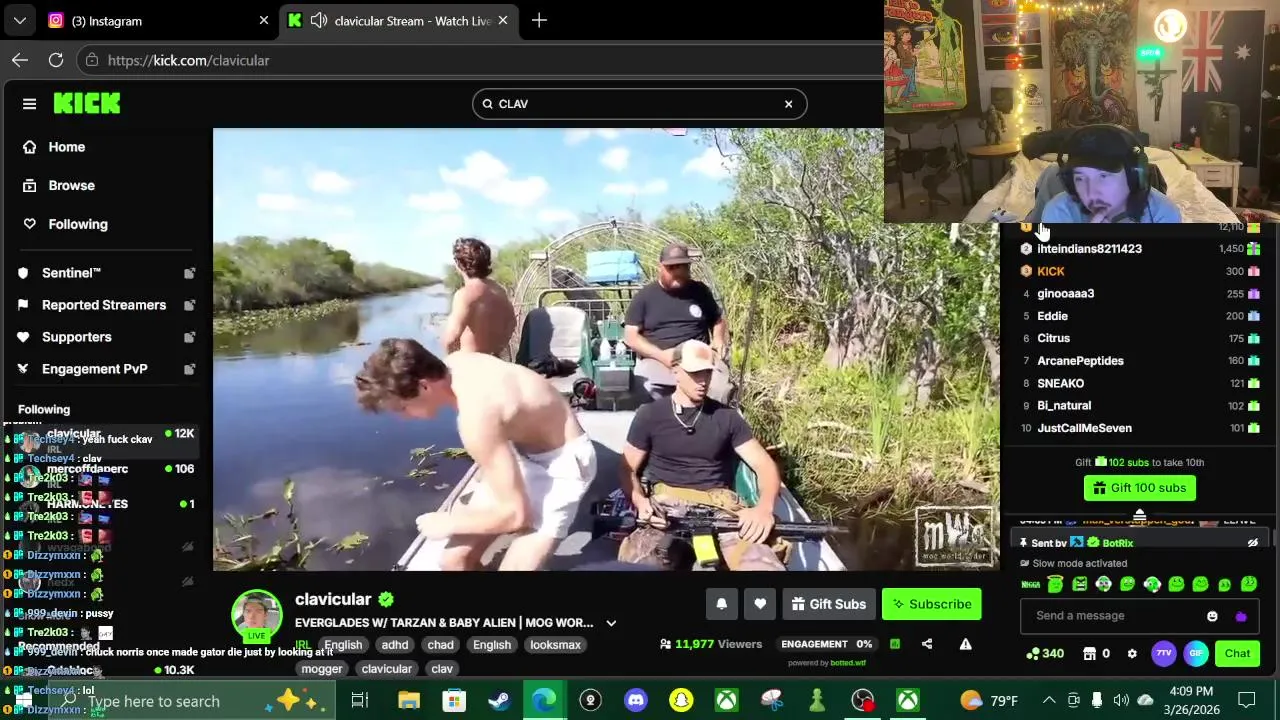The width and height of the screenshot is (1280, 720).
Task: Expand the stream title dropdown chevron
Action: click(611, 623)
